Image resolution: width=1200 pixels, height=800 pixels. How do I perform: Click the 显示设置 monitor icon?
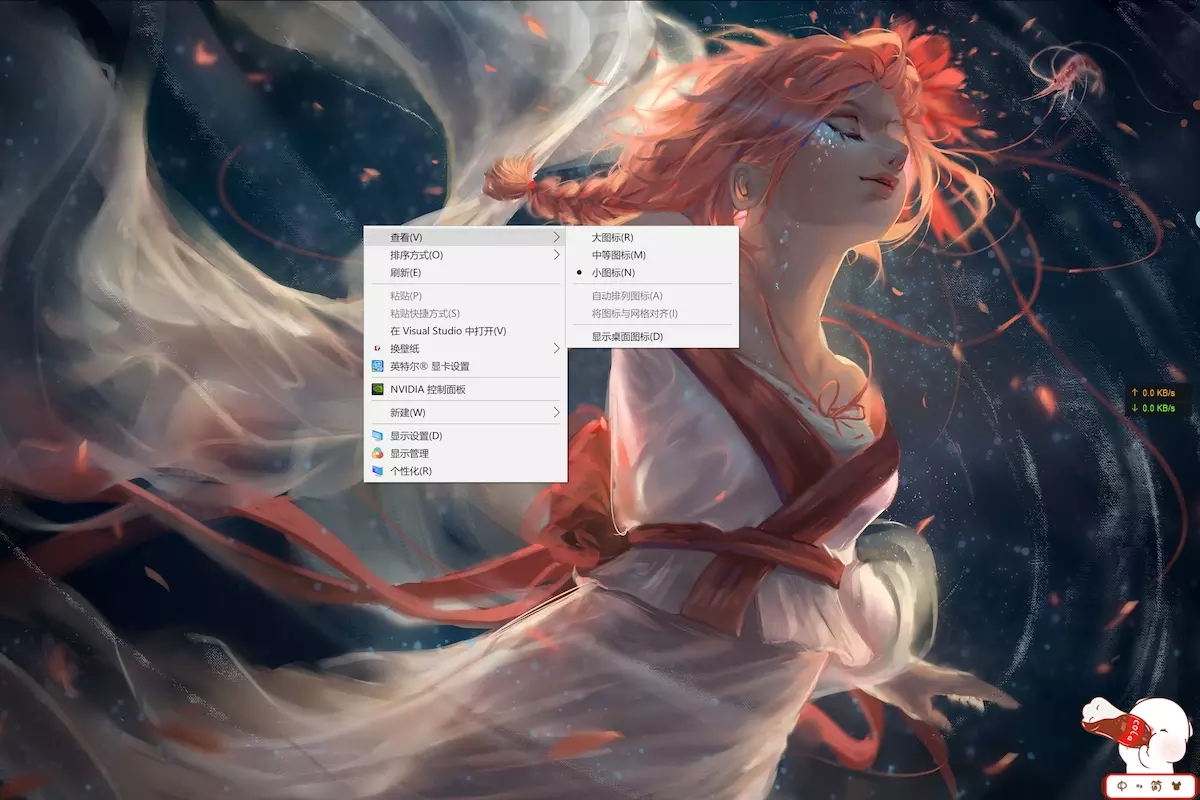(x=377, y=436)
